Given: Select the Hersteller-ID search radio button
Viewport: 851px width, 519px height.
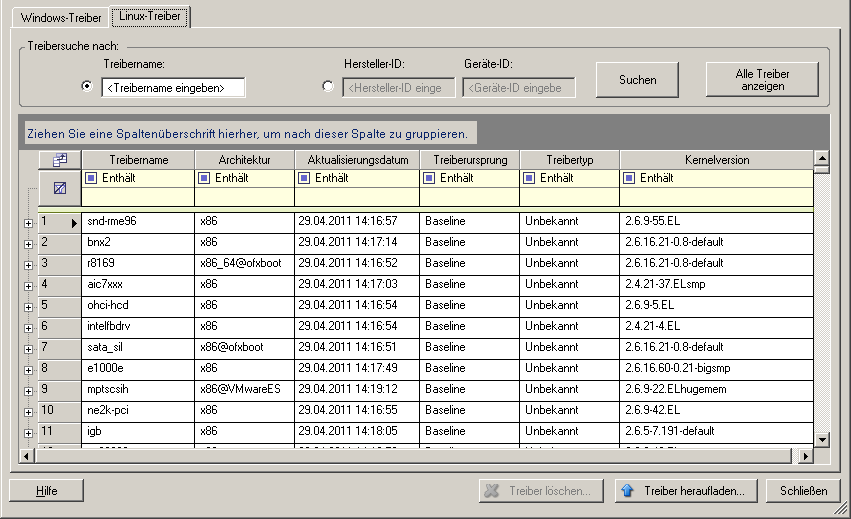Looking at the screenshot, I should click(328, 87).
